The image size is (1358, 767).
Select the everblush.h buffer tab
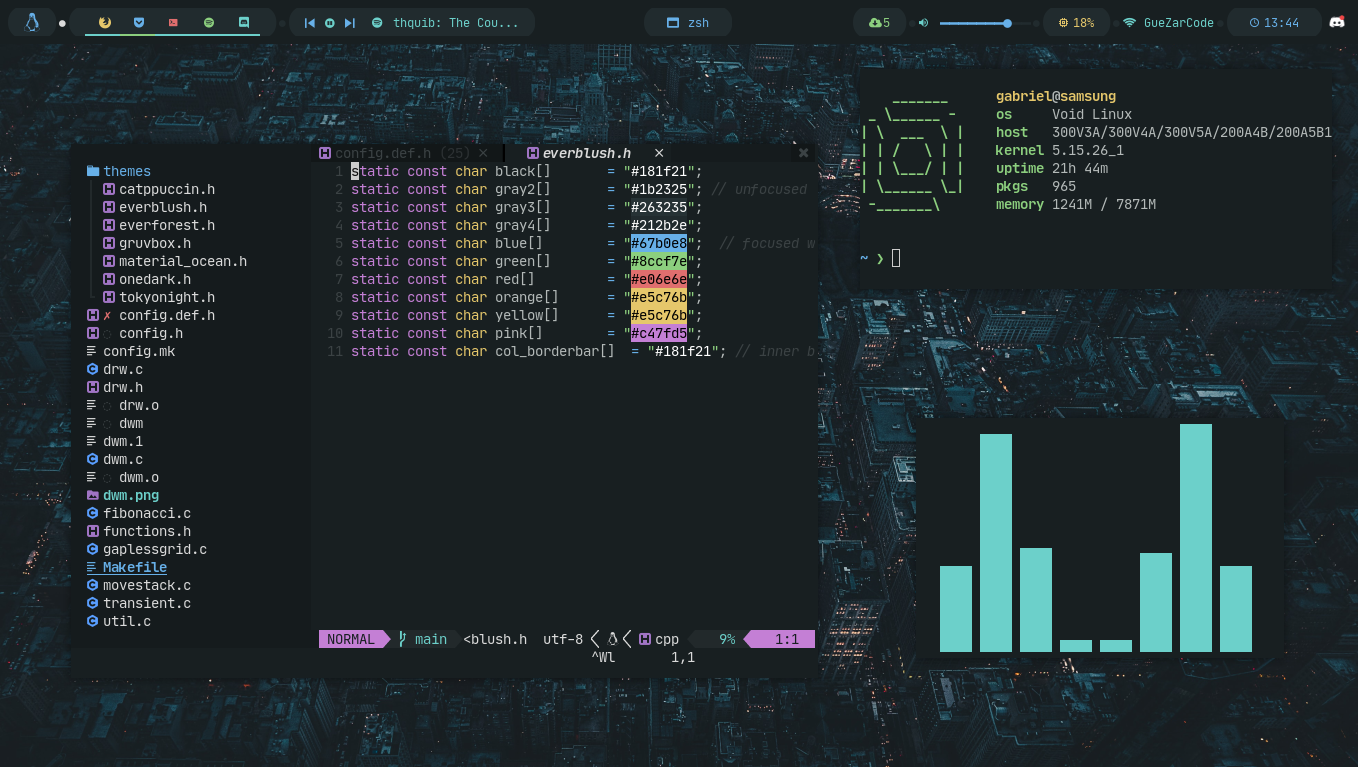587,153
